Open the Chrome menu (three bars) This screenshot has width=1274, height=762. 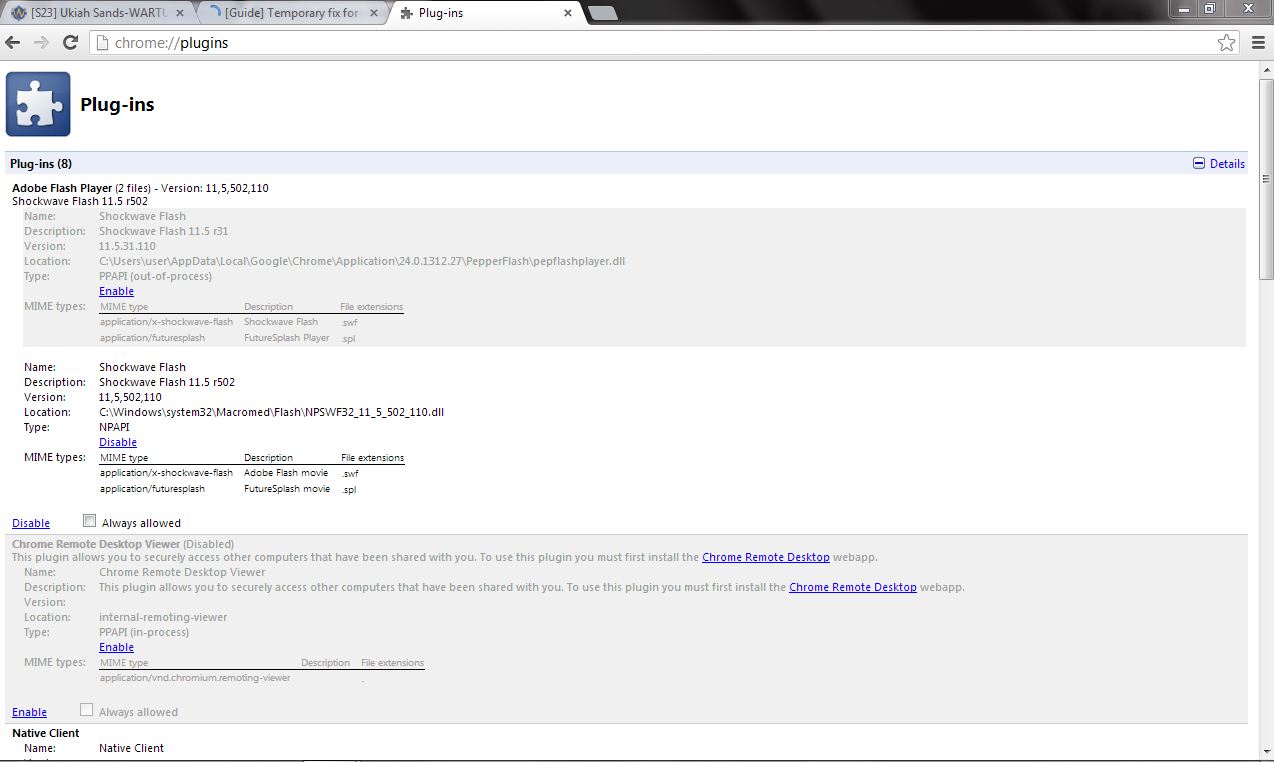pos(1258,43)
